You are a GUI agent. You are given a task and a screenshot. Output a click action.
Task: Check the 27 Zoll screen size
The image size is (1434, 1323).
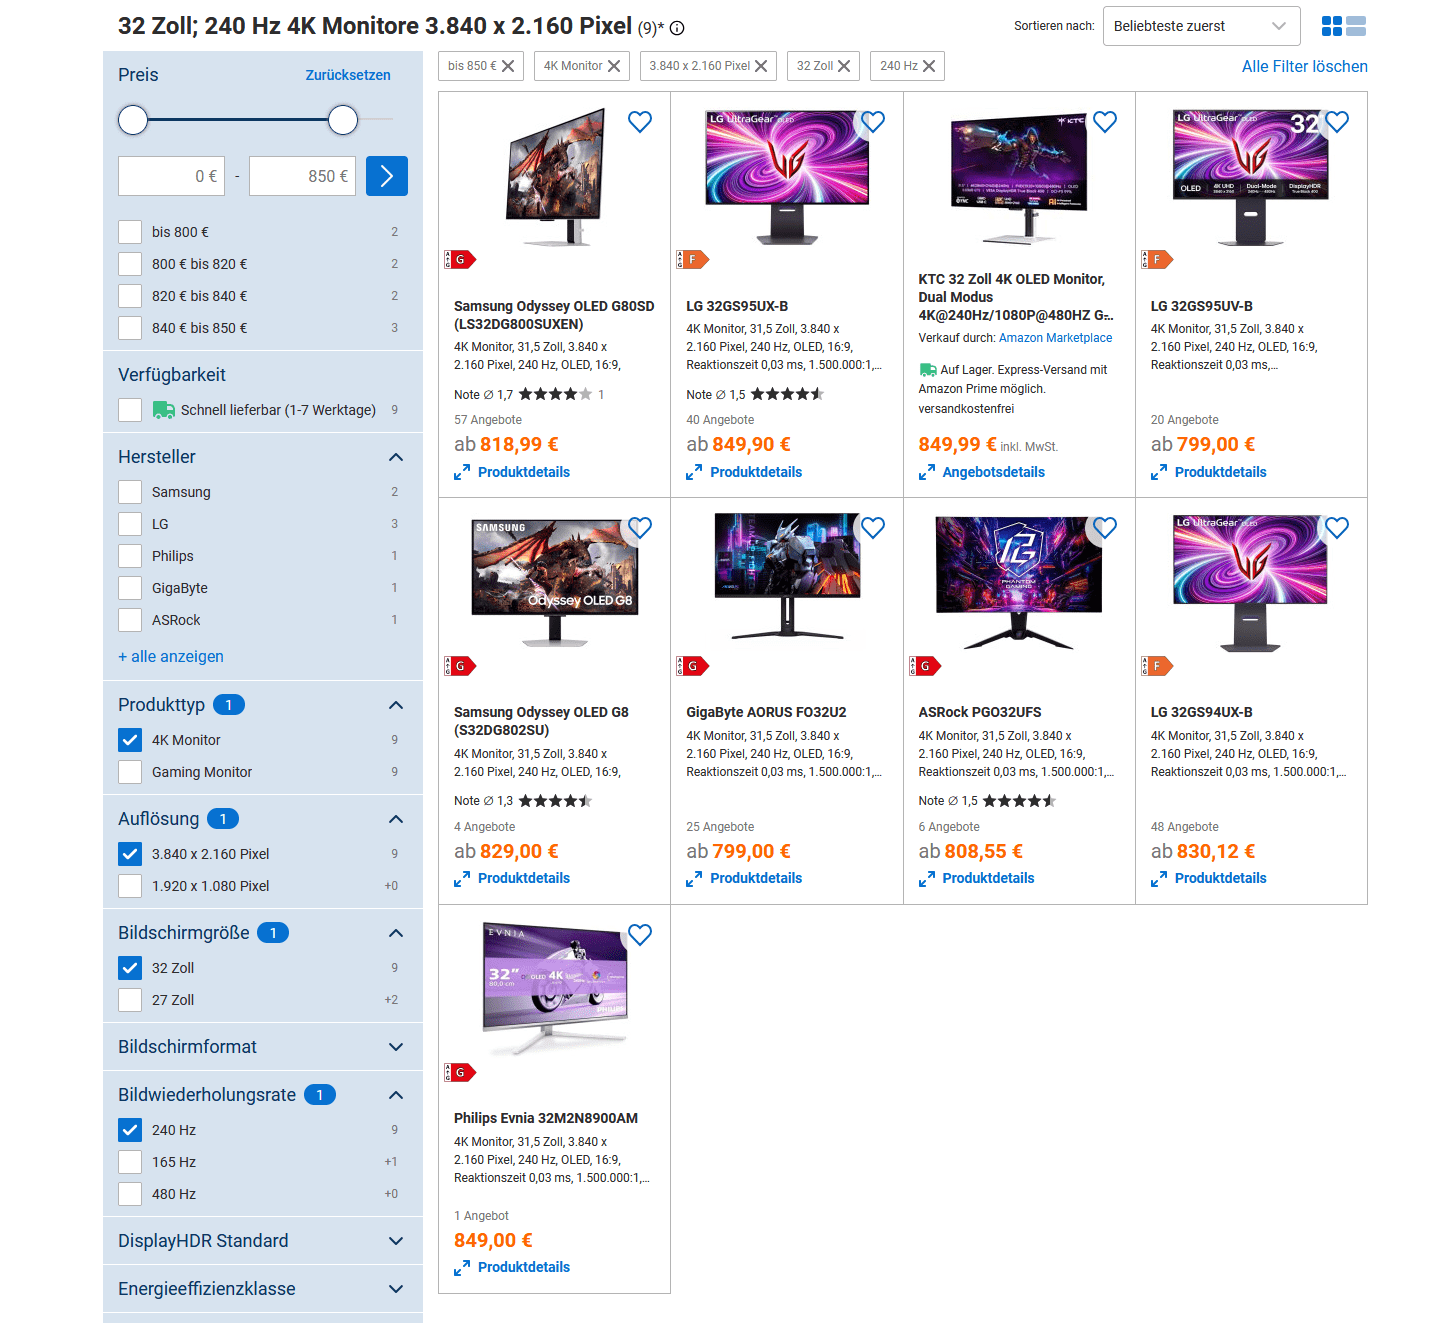pyautogui.click(x=130, y=1000)
